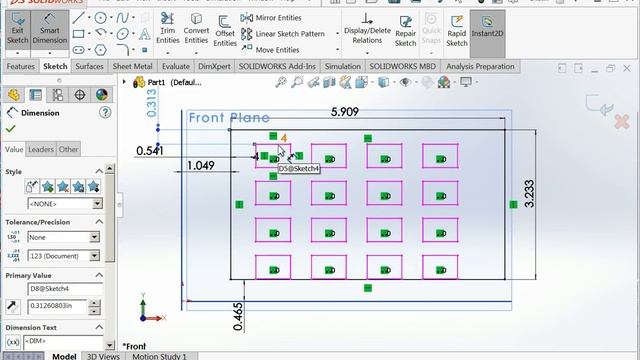
Task: Decrease primary value with down stepper
Action: click(x=94, y=311)
